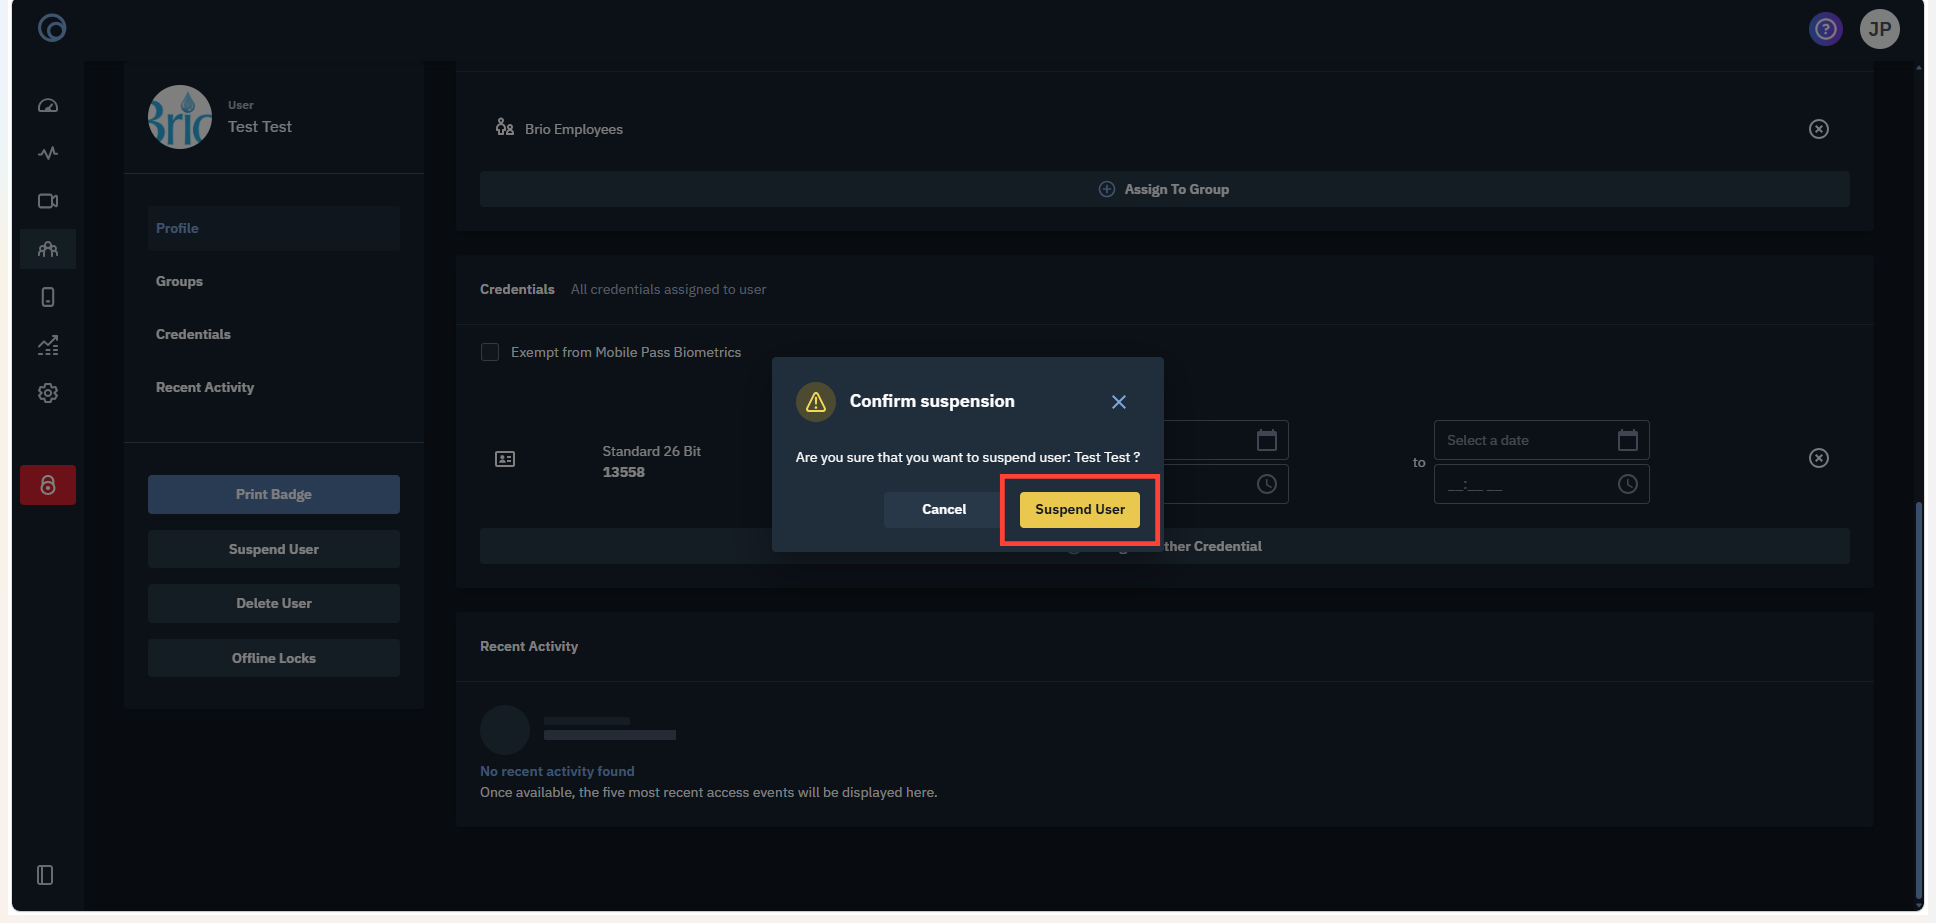Viewport: 1936px width, 923px height.
Task: Confirm with yellow Suspend User button
Action: pyautogui.click(x=1080, y=509)
